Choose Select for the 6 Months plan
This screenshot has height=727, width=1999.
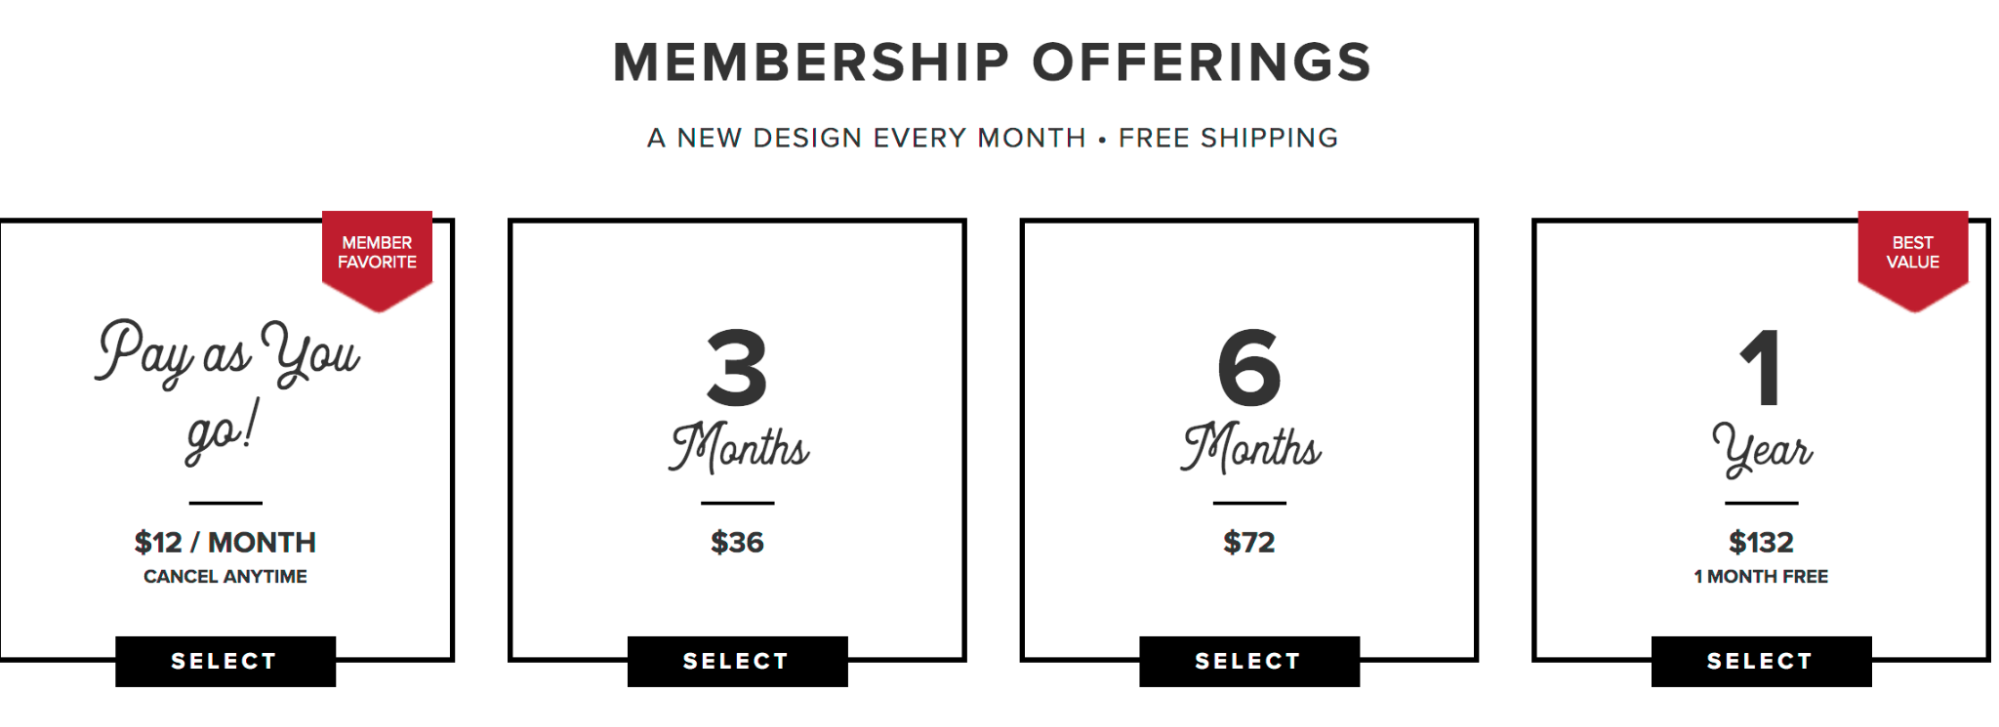point(1249,661)
